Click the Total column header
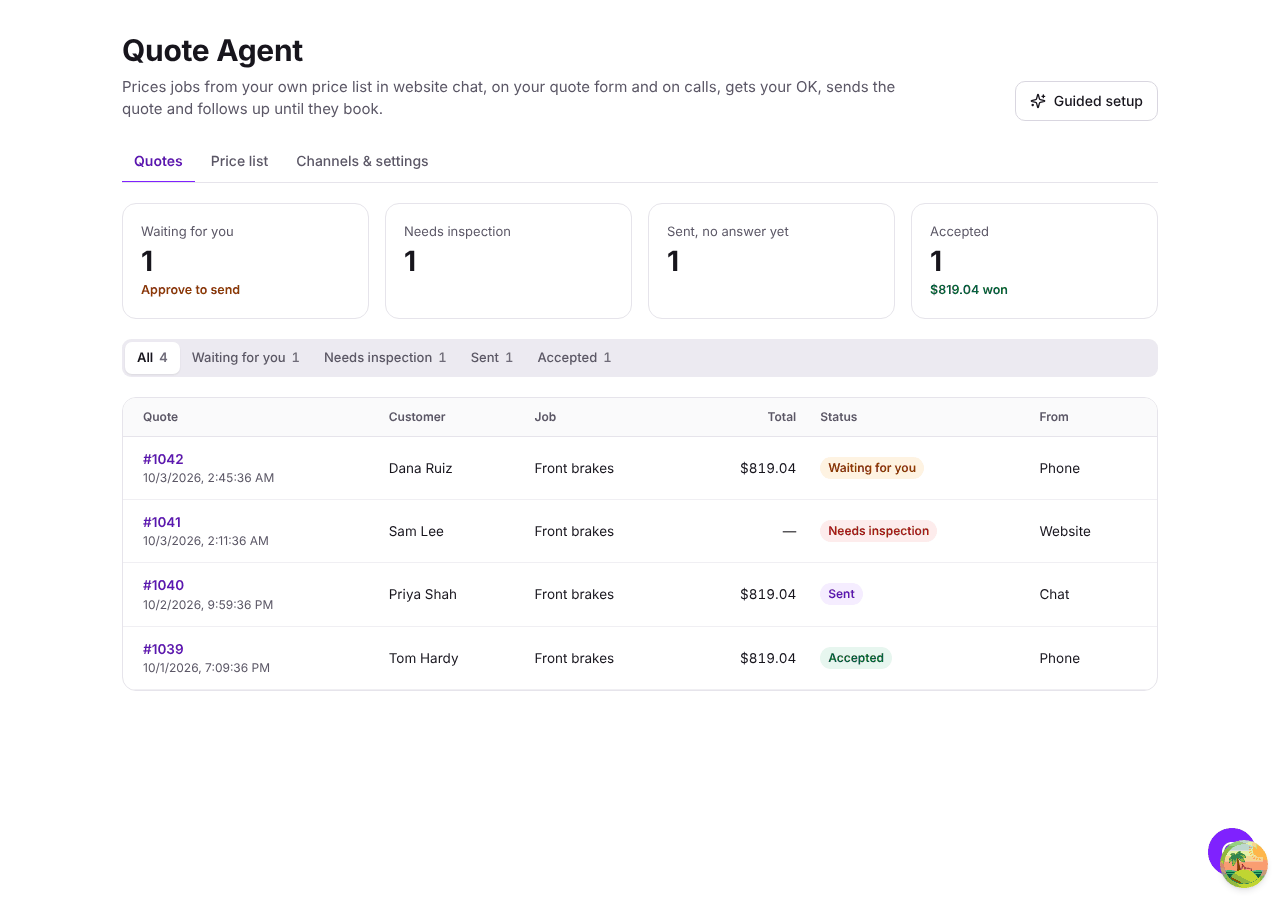 point(782,417)
